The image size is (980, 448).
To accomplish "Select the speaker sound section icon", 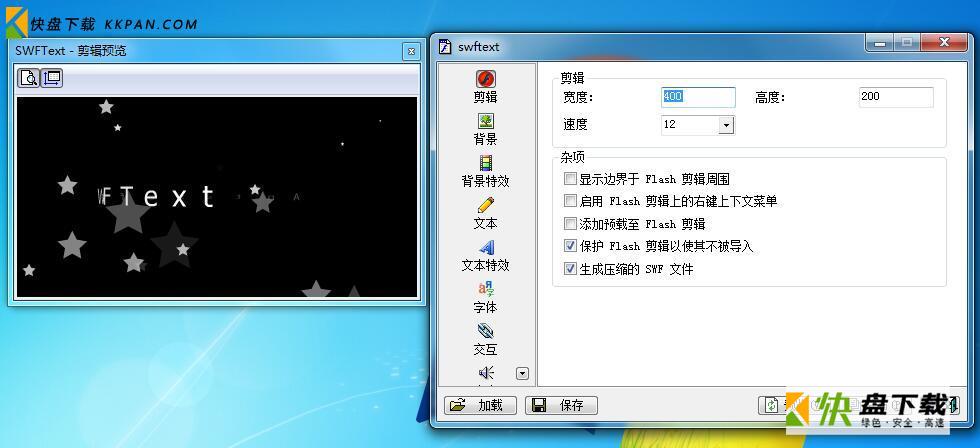I will point(486,373).
